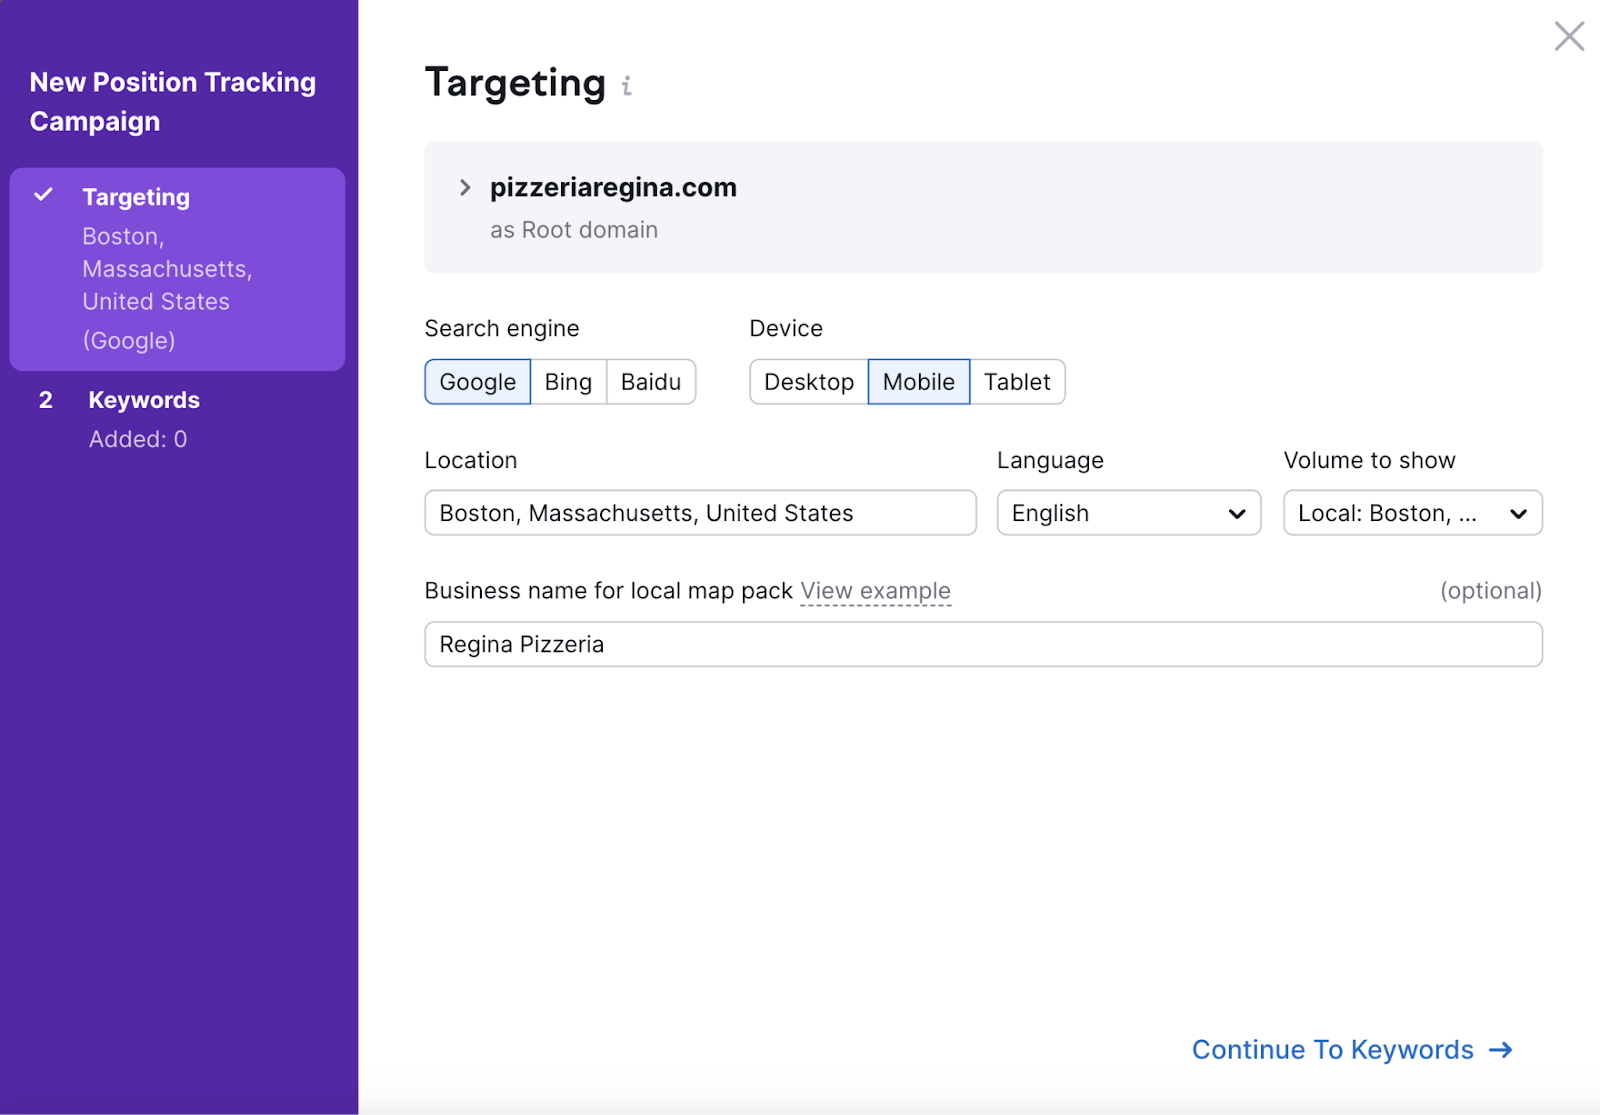Viewport: 1600px width, 1115px height.
Task: Close the New Position Tracking Campaign dialog
Action: pyautogui.click(x=1569, y=36)
